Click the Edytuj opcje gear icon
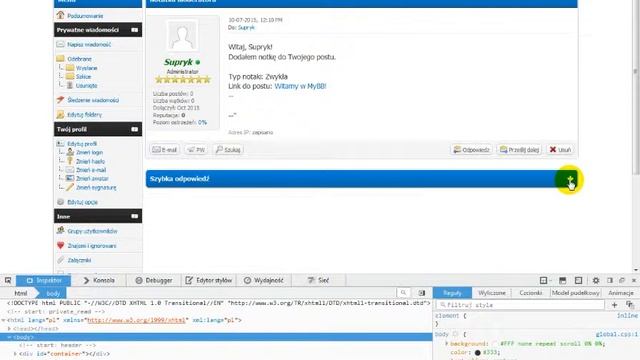 pyautogui.click(x=60, y=202)
